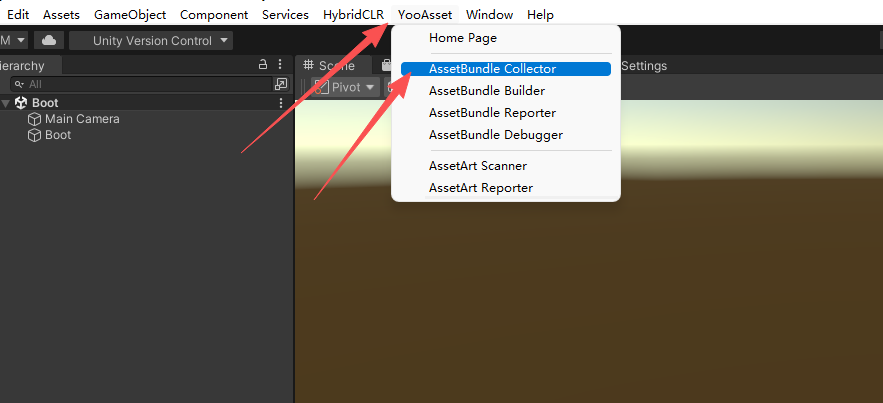Open Unity Version Control dropdown
883x403 pixels.
151,41
